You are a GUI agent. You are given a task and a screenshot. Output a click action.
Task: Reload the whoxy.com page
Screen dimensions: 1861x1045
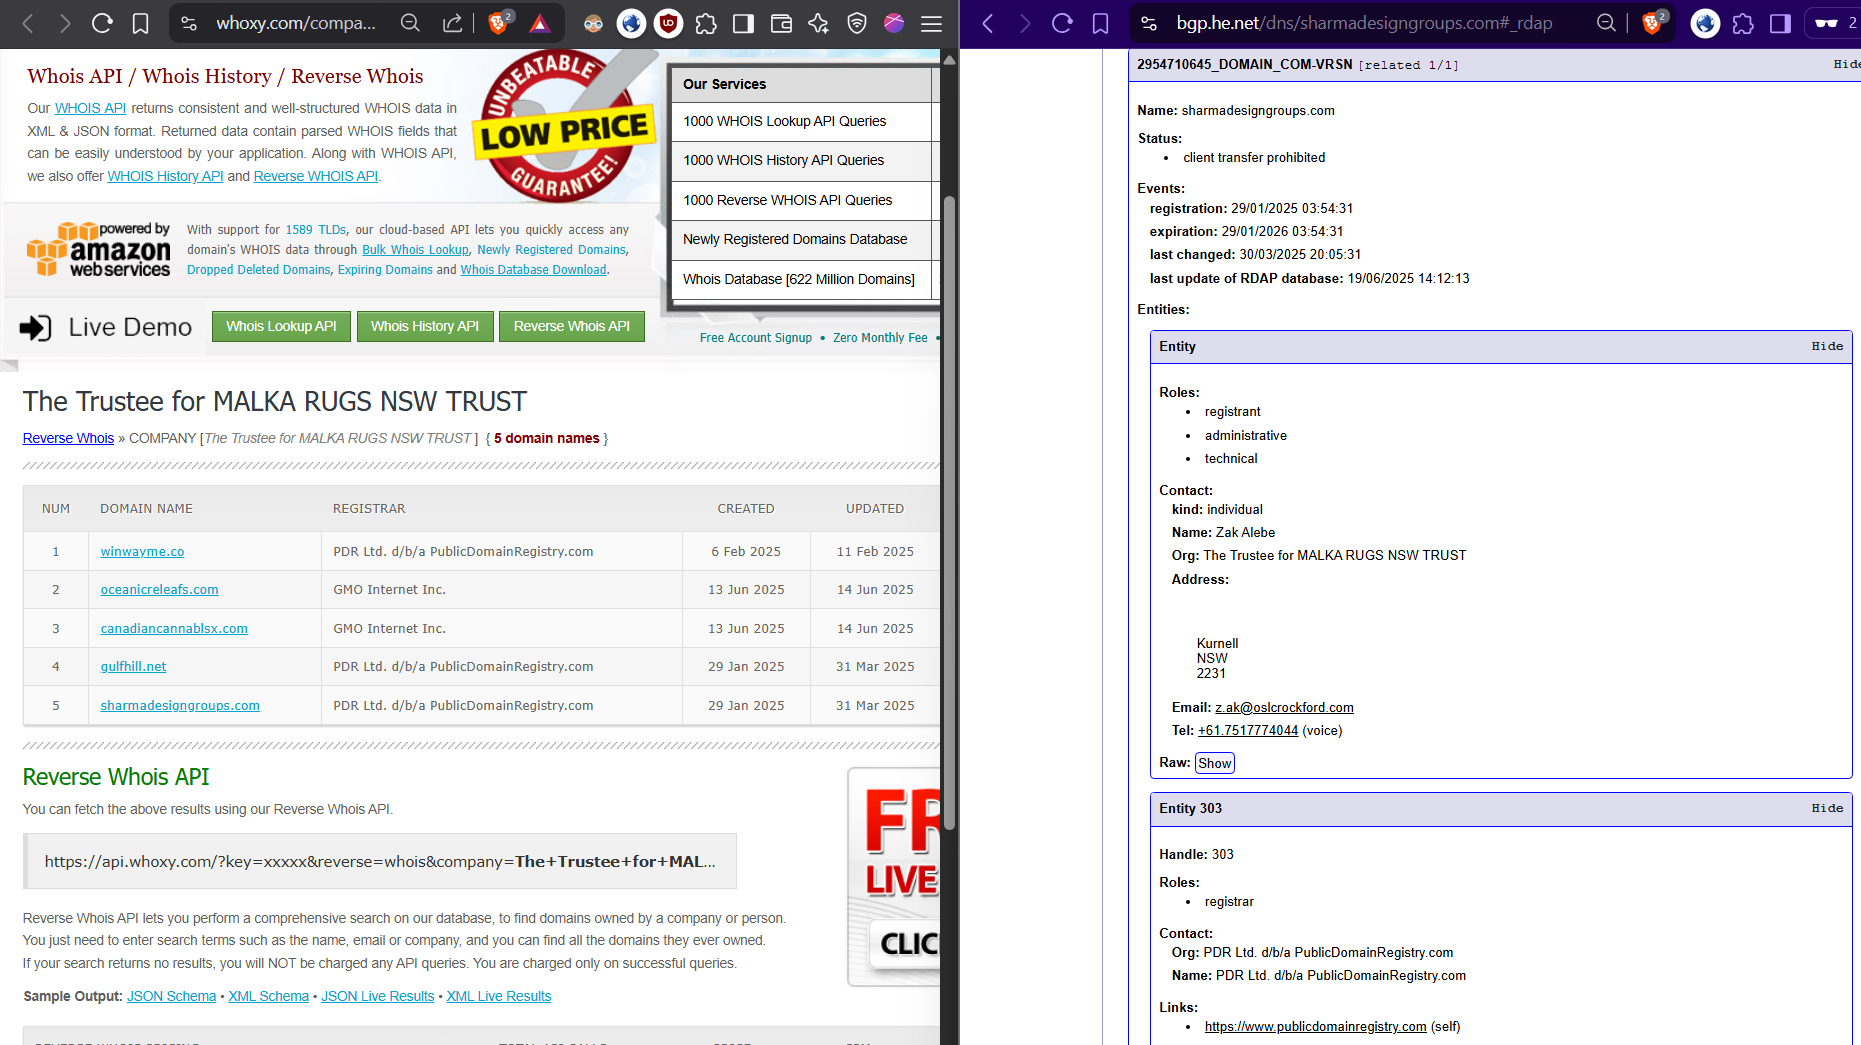(102, 23)
